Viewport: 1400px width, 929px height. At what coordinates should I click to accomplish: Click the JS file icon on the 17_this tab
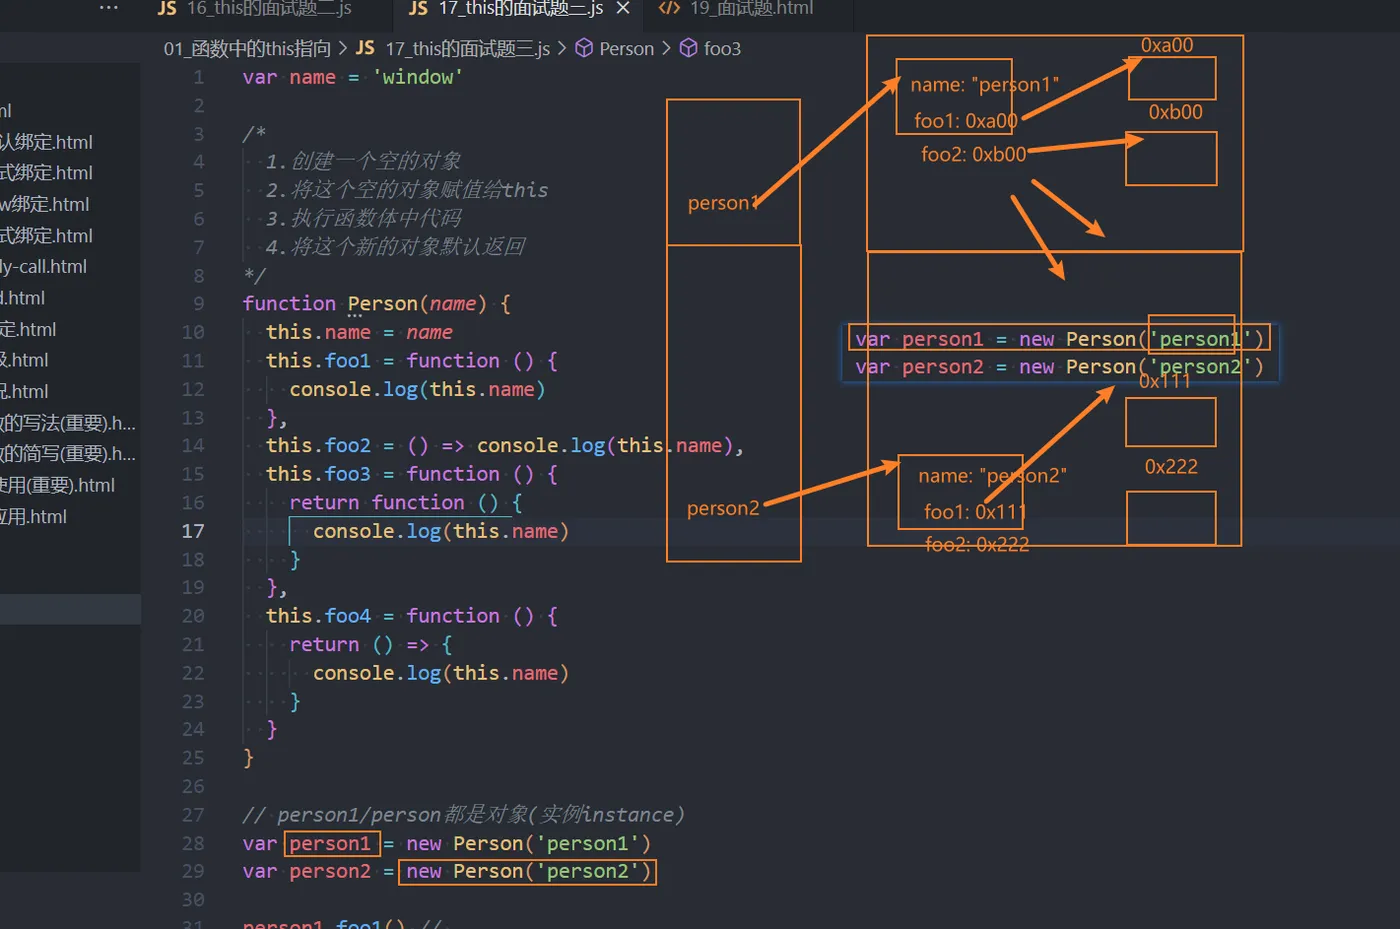419,9
